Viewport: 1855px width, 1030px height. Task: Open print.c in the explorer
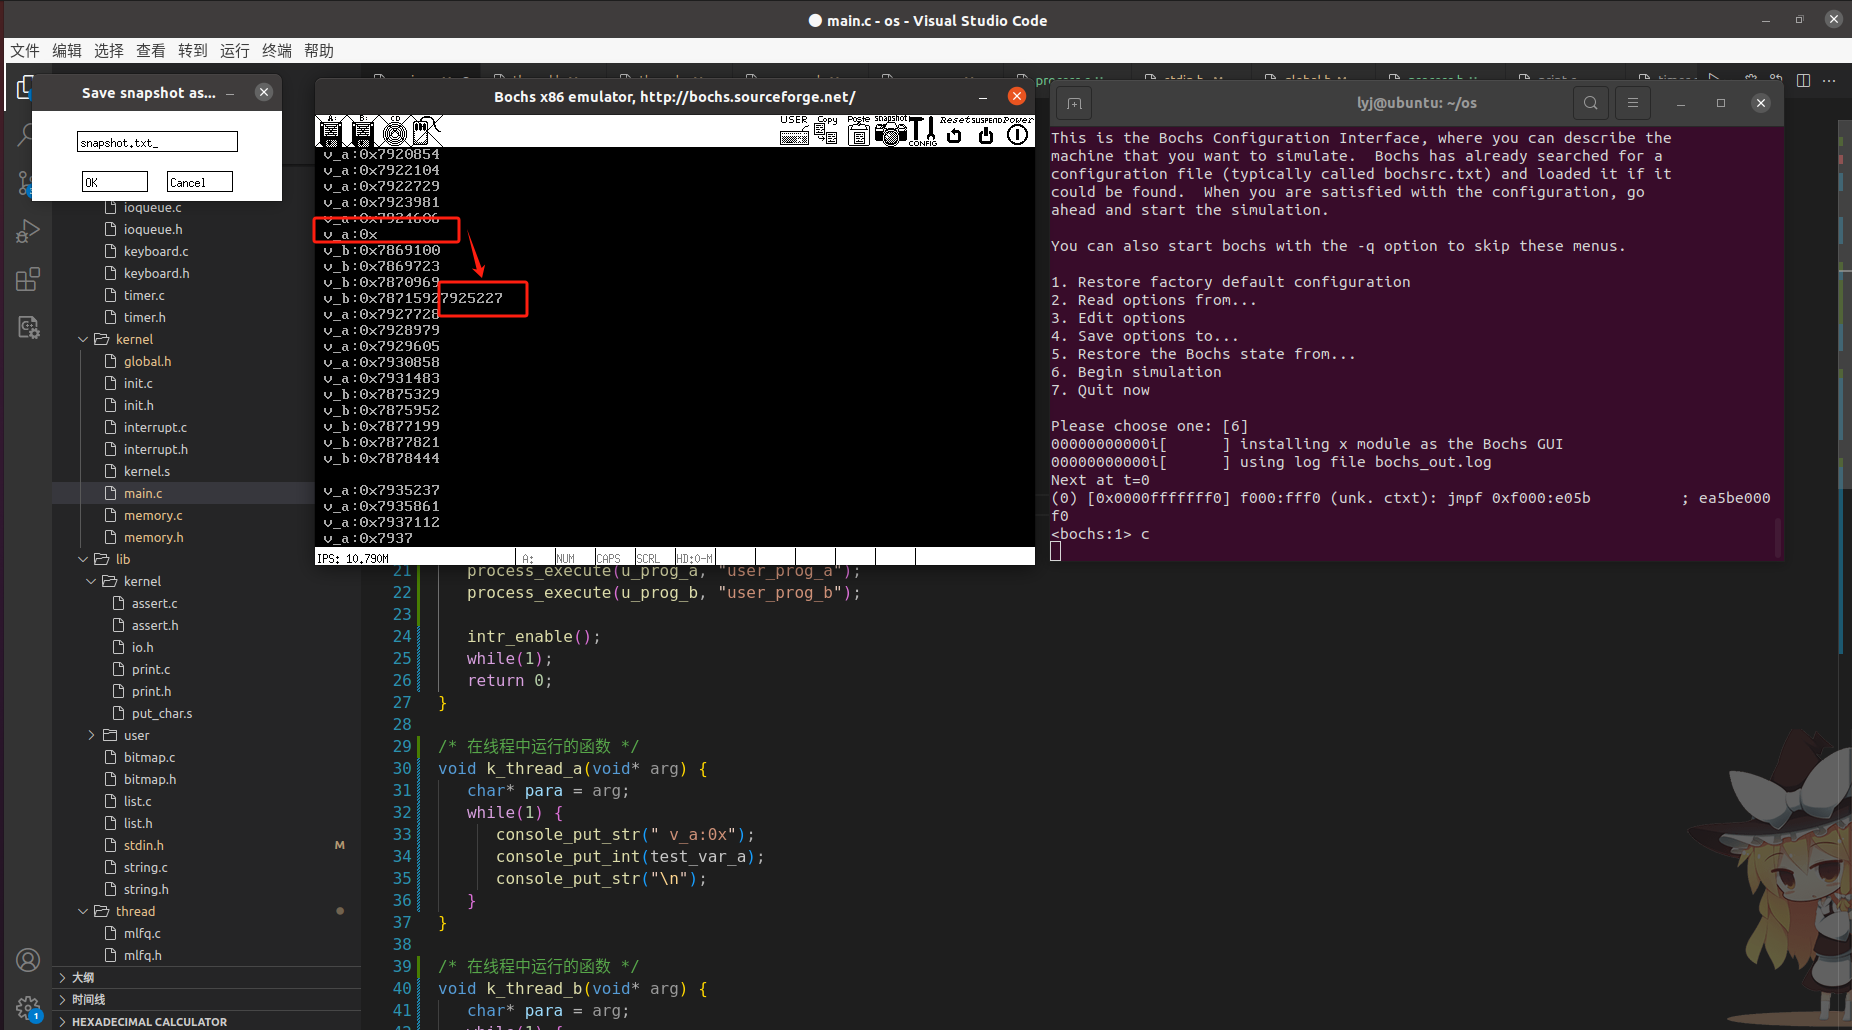point(151,669)
